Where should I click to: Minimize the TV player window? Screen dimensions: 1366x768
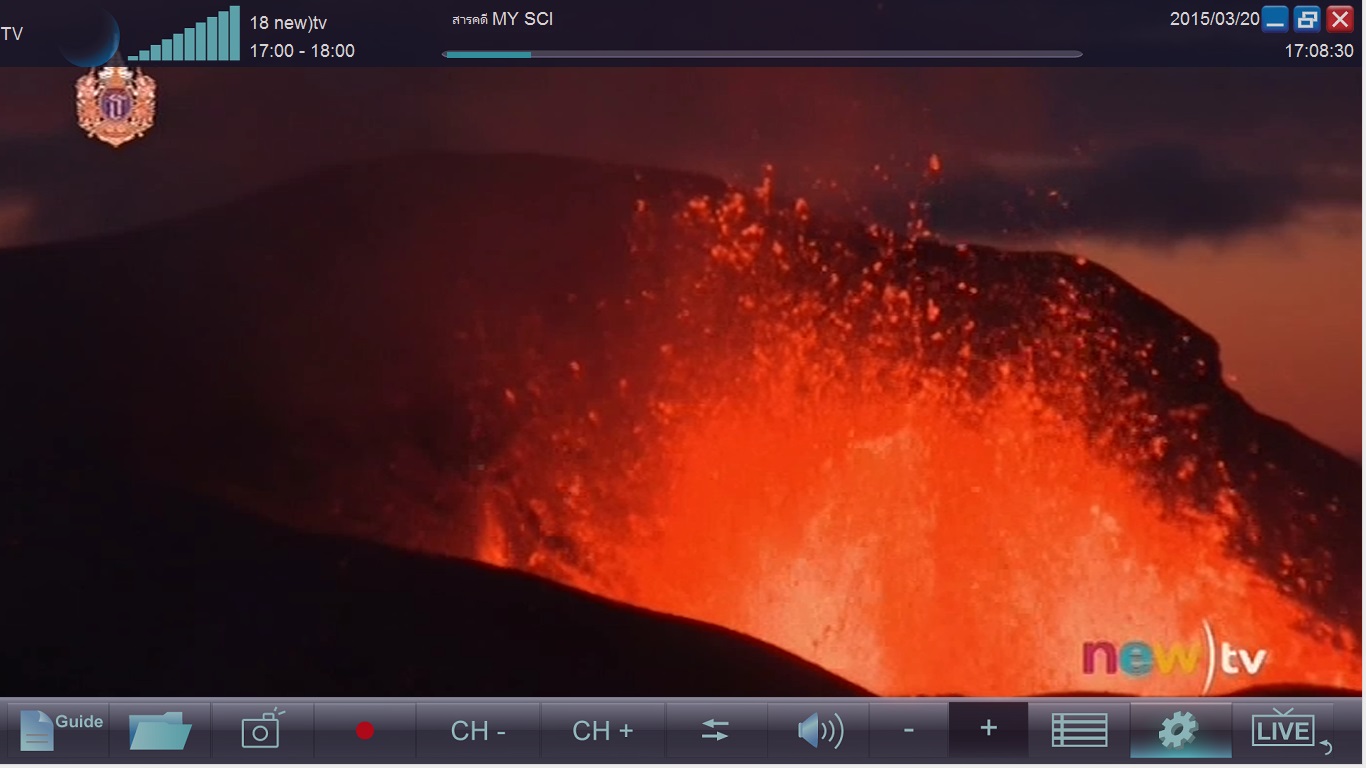pyautogui.click(x=1275, y=19)
